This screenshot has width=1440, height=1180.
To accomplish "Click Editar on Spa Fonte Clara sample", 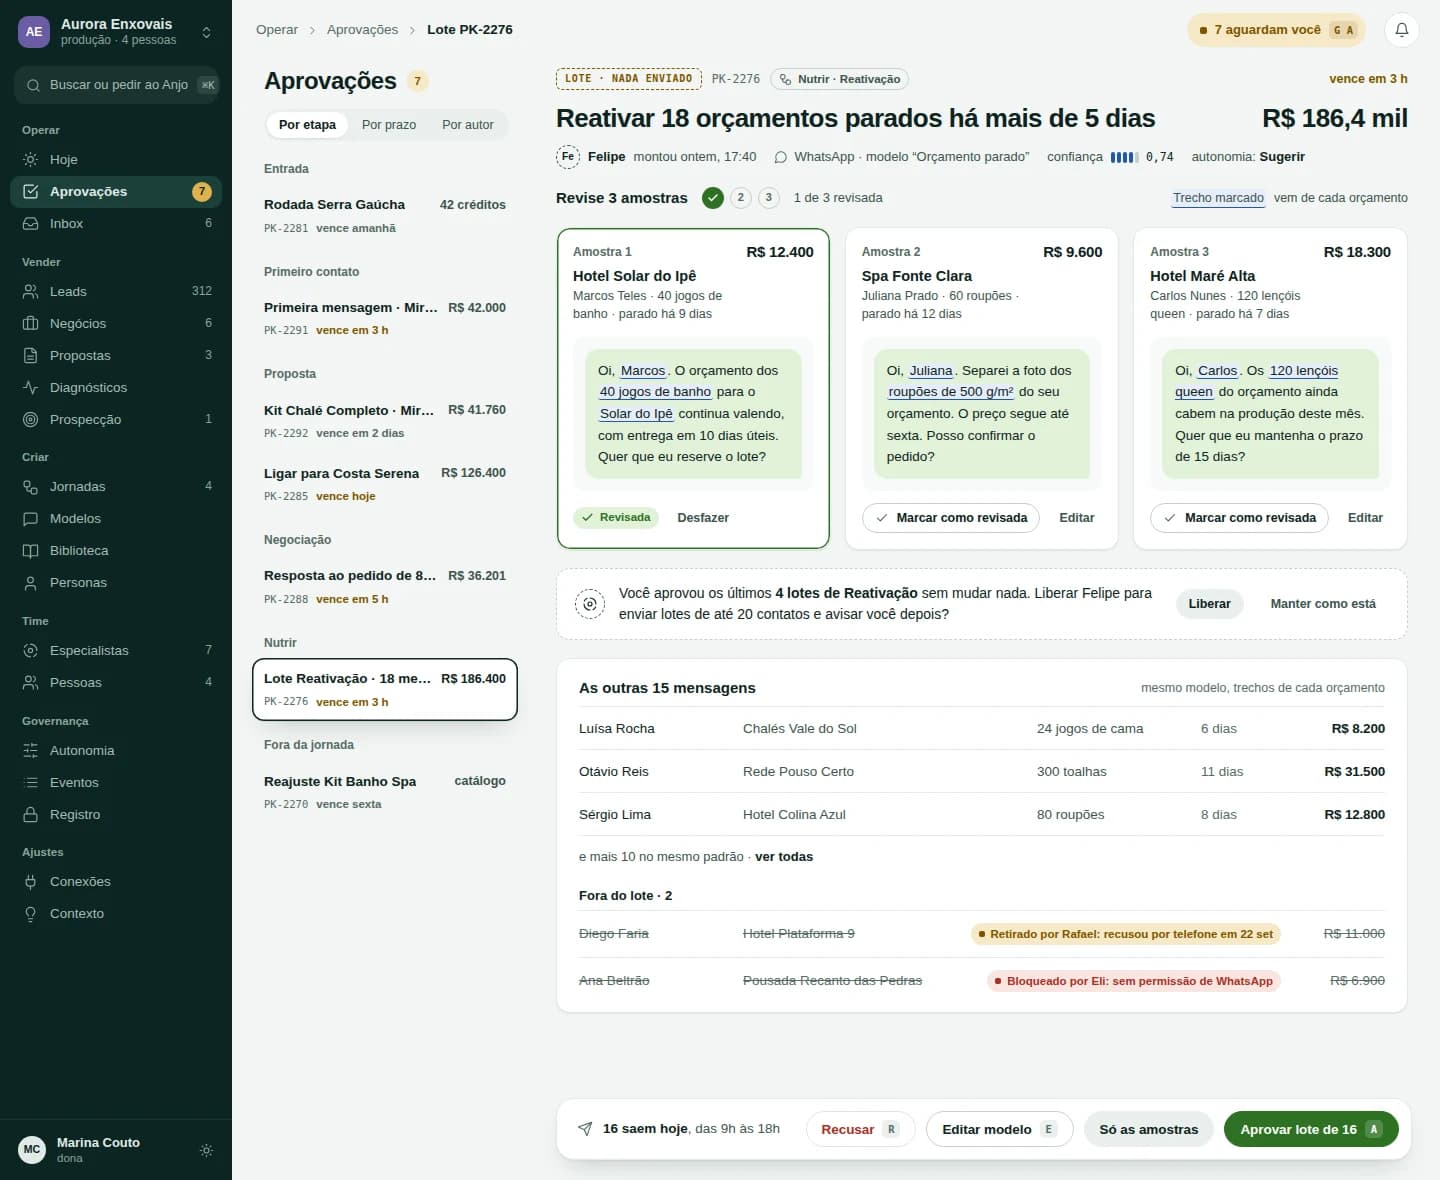I will tap(1077, 518).
